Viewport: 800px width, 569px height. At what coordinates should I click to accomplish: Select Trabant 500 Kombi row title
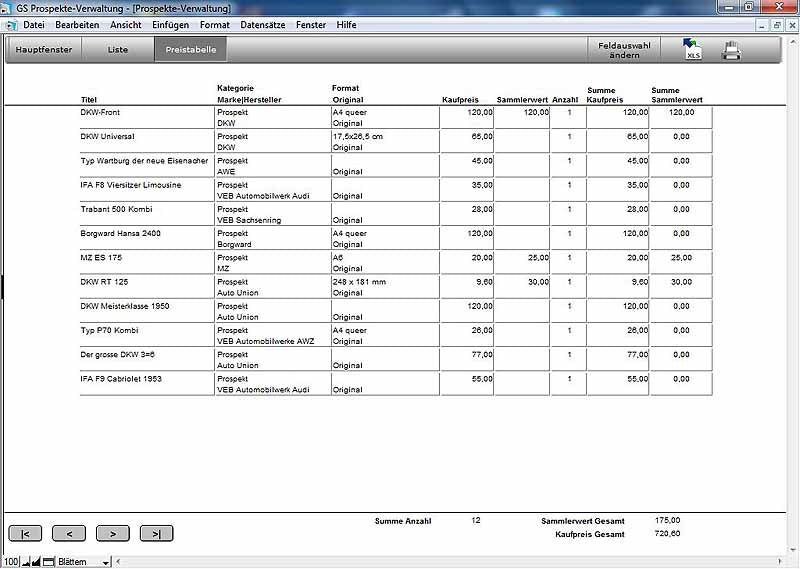(x=116, y=209)
